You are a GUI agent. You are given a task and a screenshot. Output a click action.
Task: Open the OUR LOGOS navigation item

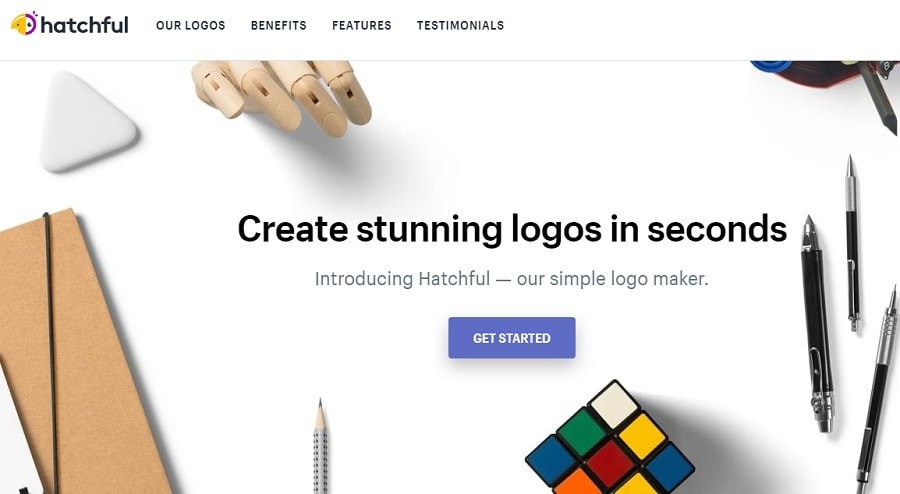coord(191,25)
